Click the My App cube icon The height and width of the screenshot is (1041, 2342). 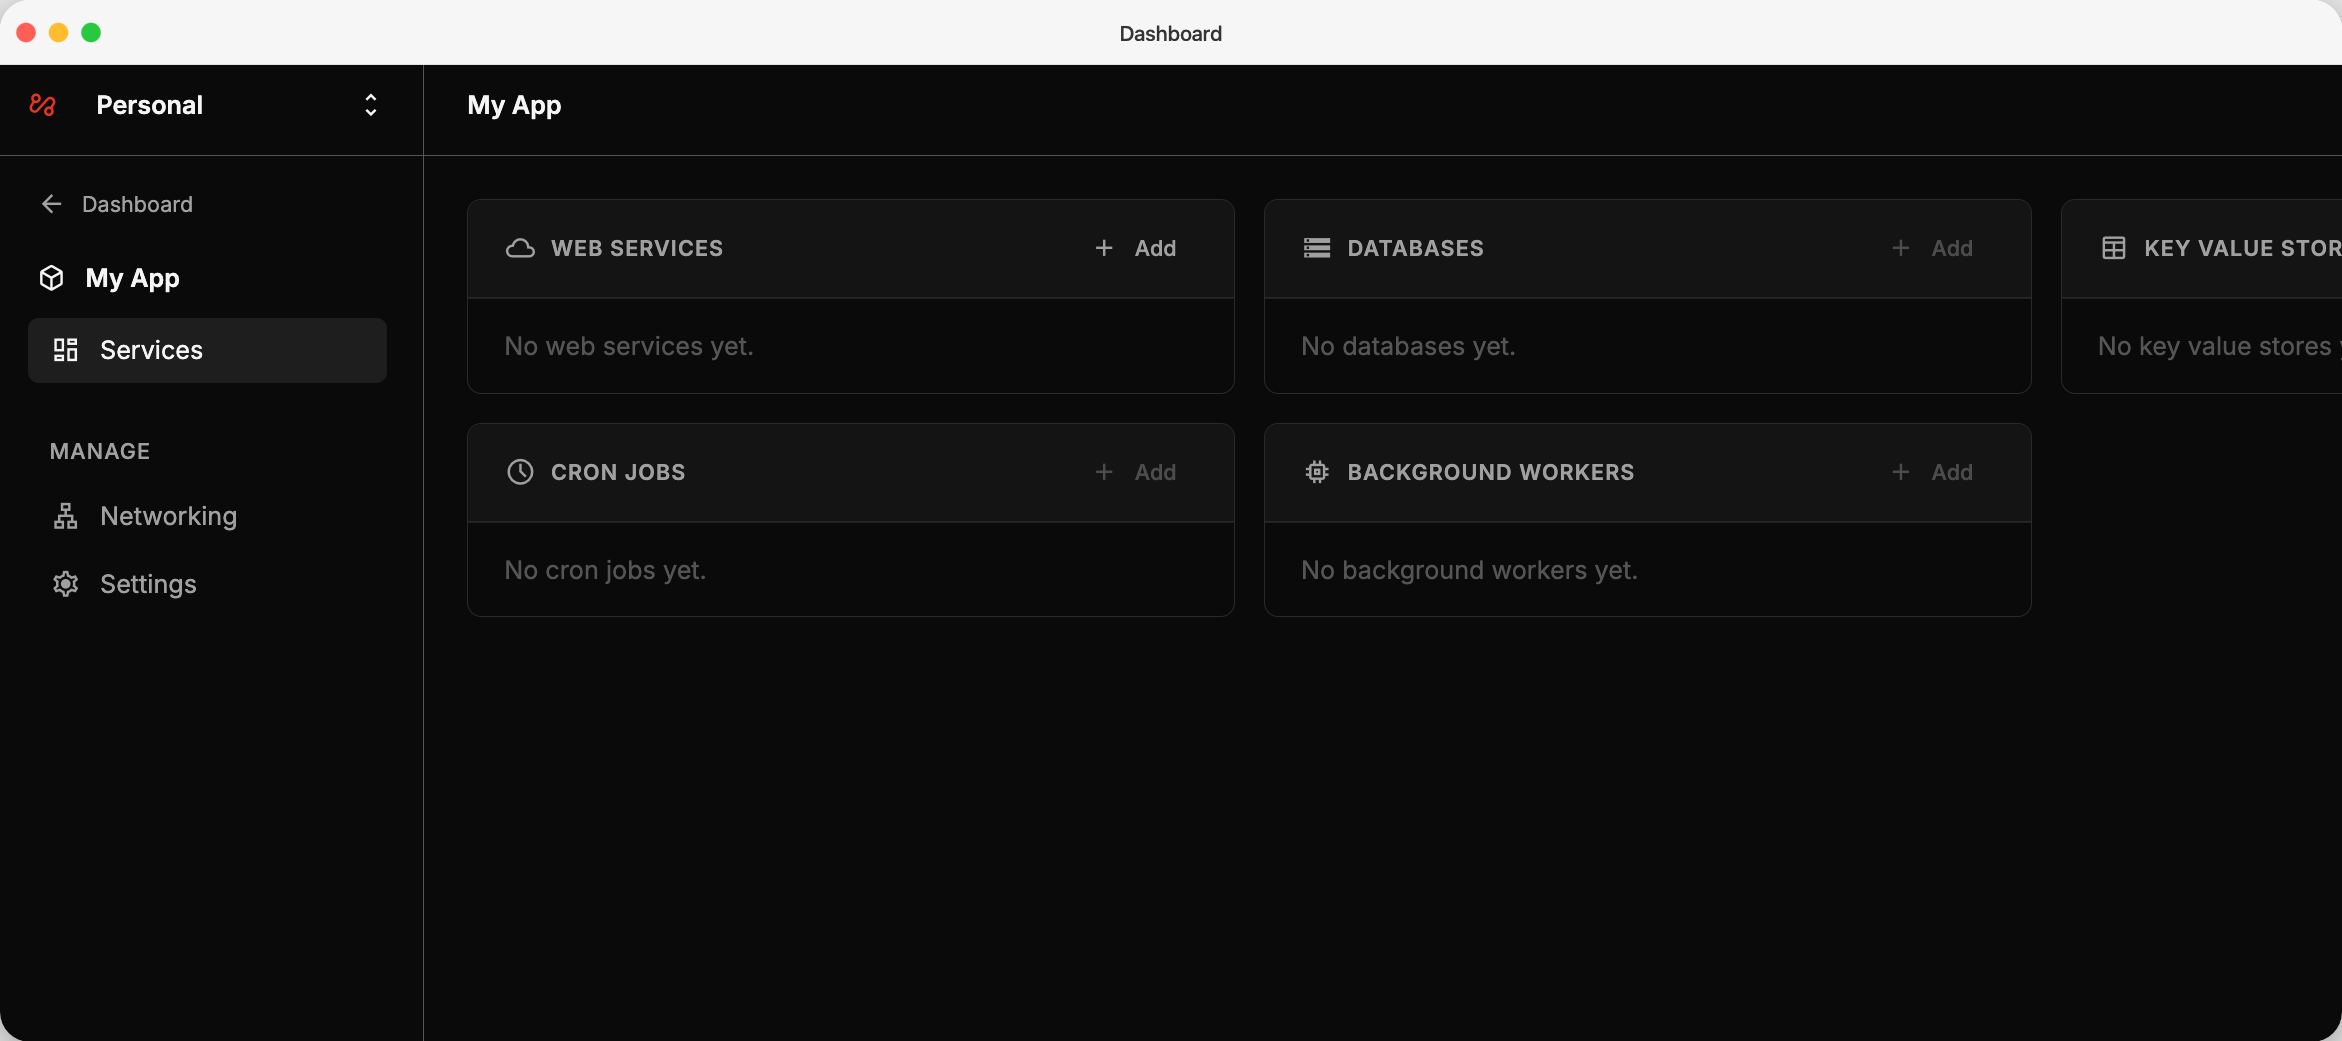(52, 278)
